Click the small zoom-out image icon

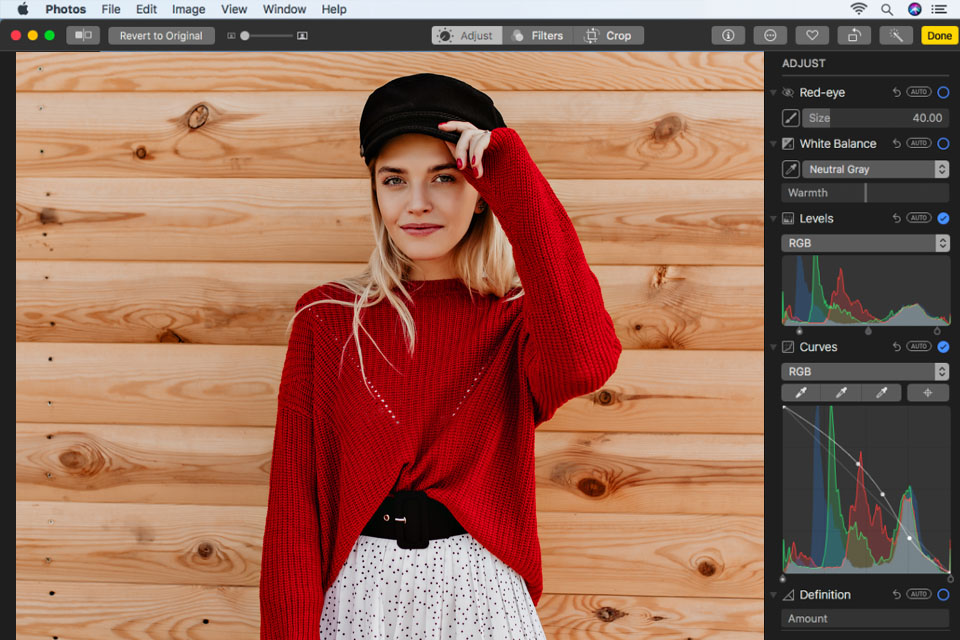click(231, 36)
